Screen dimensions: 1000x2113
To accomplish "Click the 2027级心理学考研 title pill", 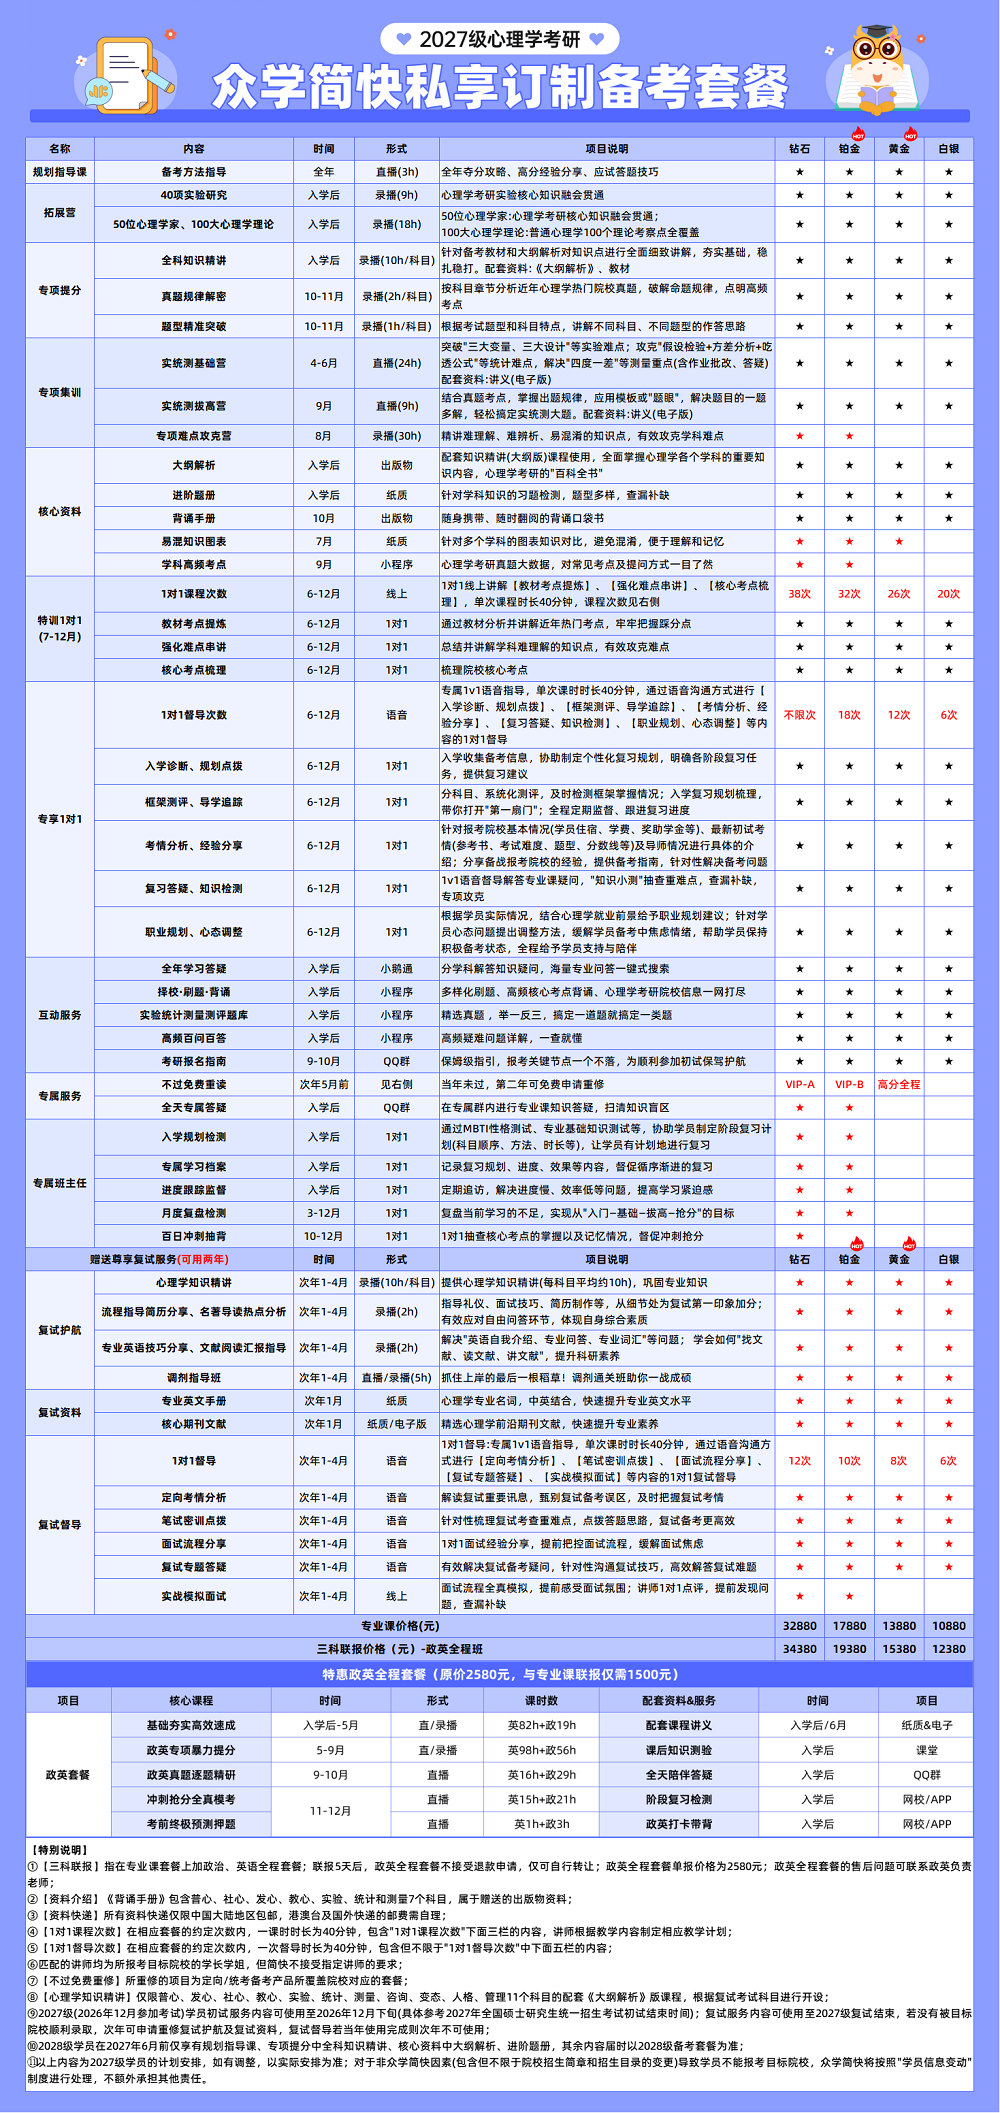I will (500, 39).
